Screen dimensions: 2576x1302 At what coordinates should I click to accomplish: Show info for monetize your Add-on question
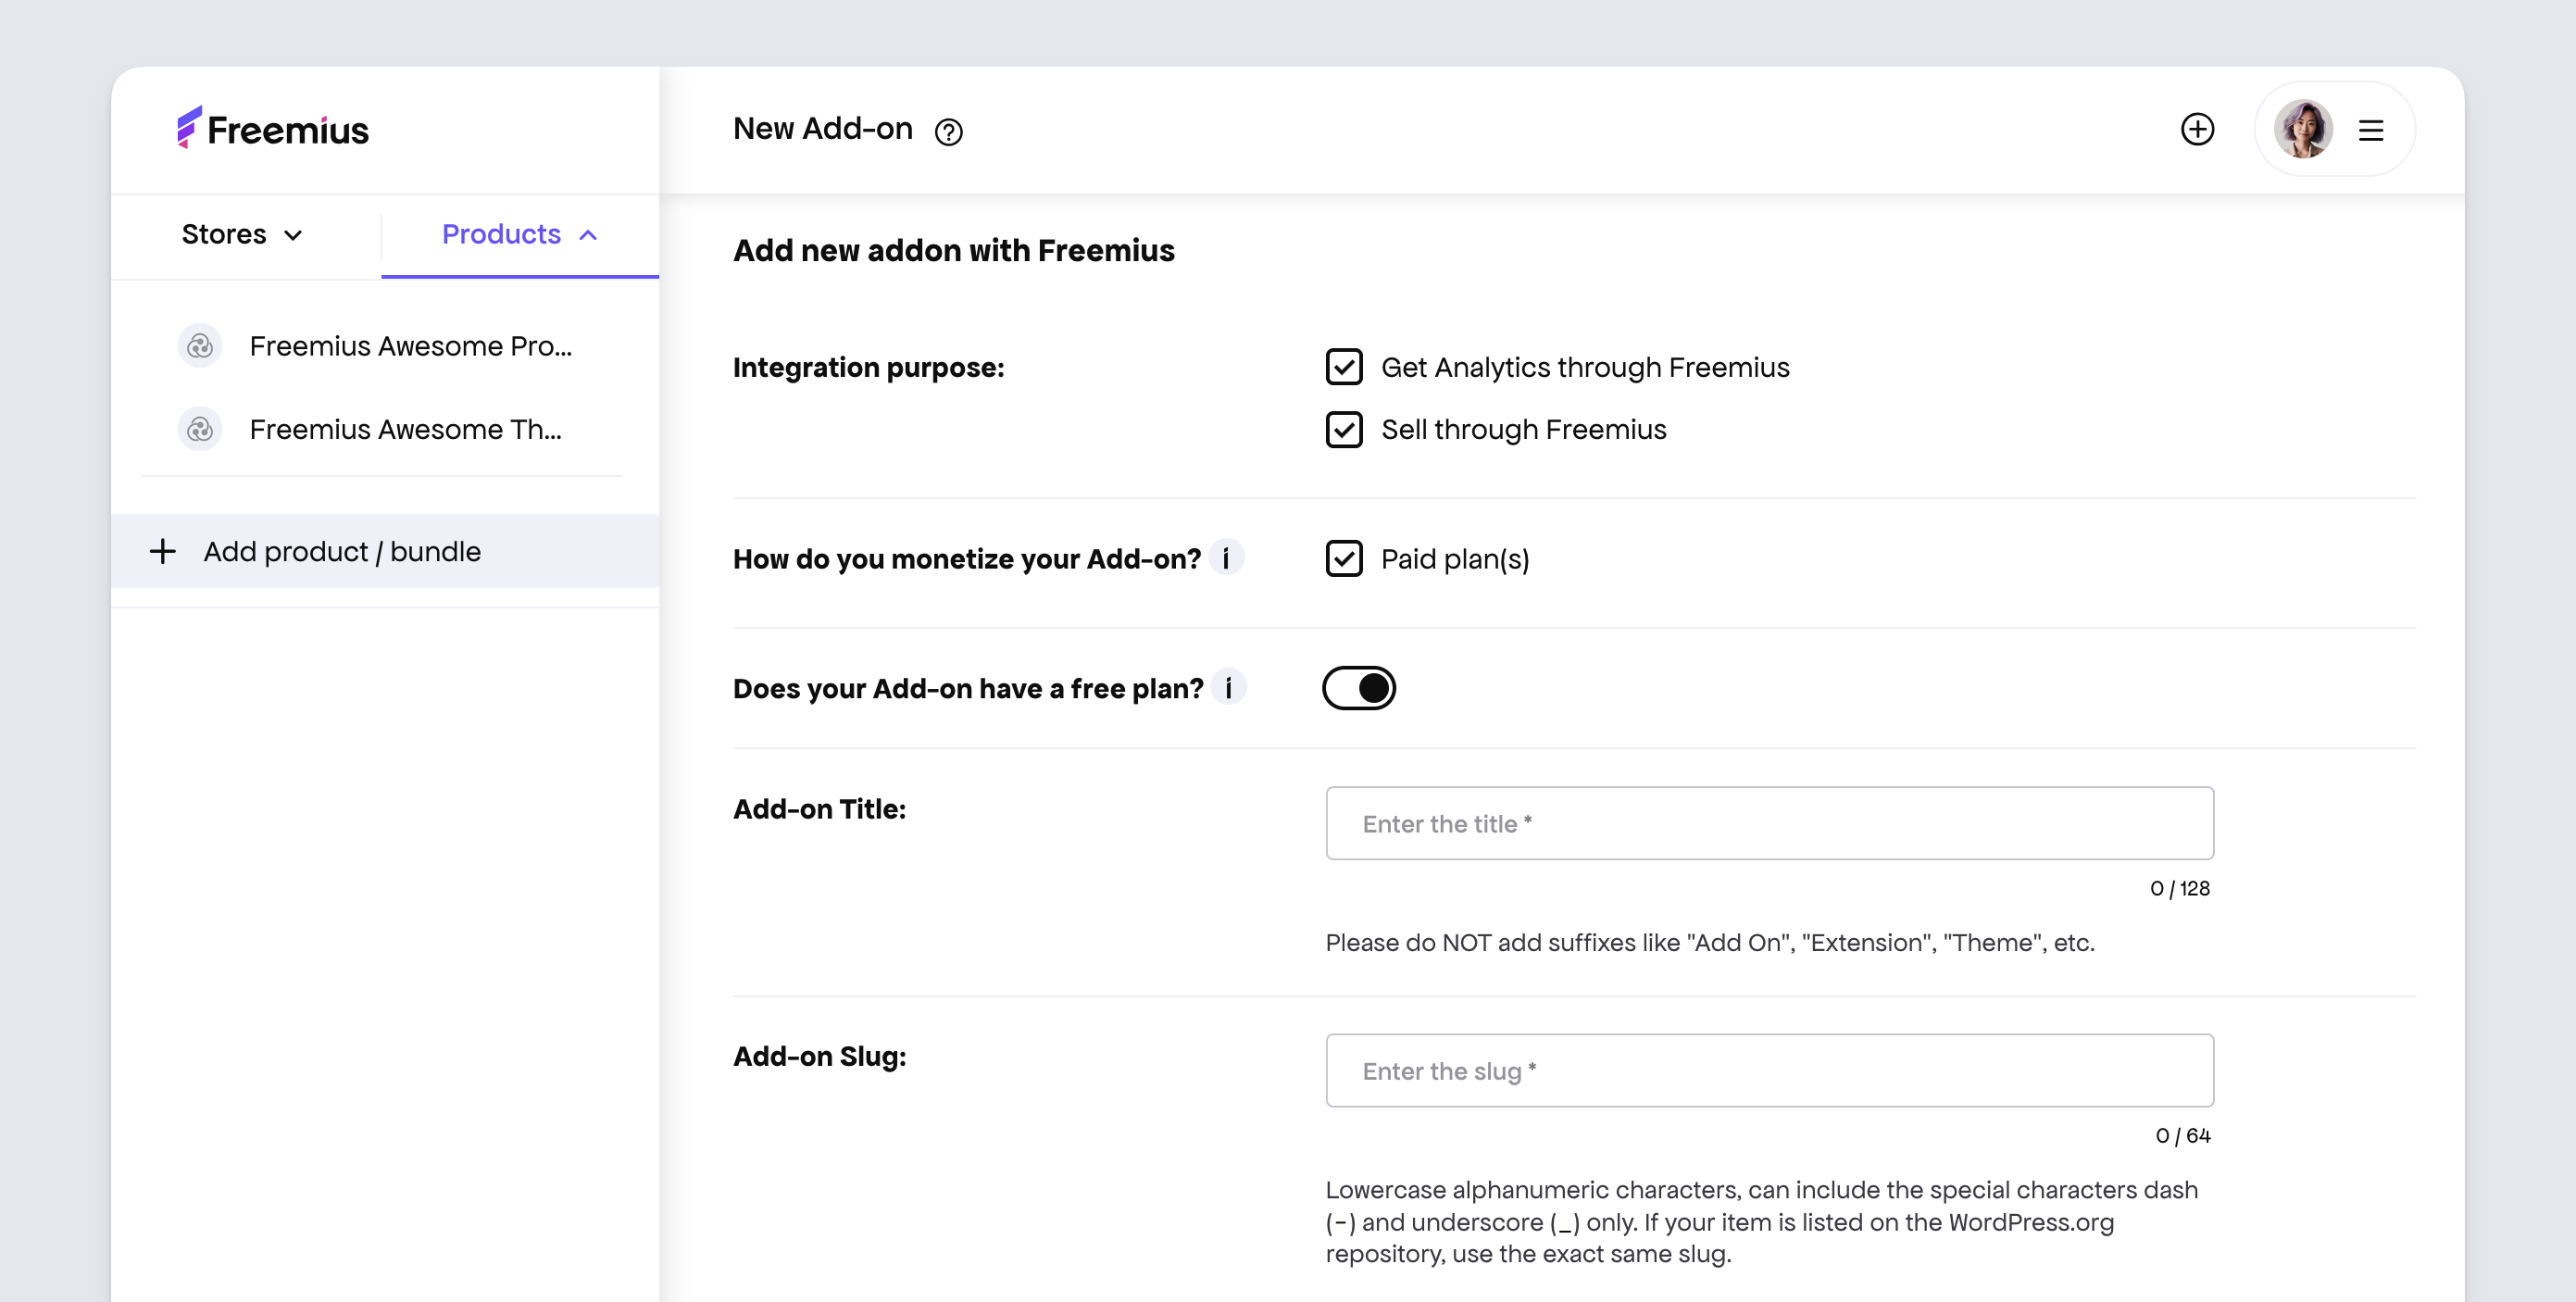(1226, 558)
